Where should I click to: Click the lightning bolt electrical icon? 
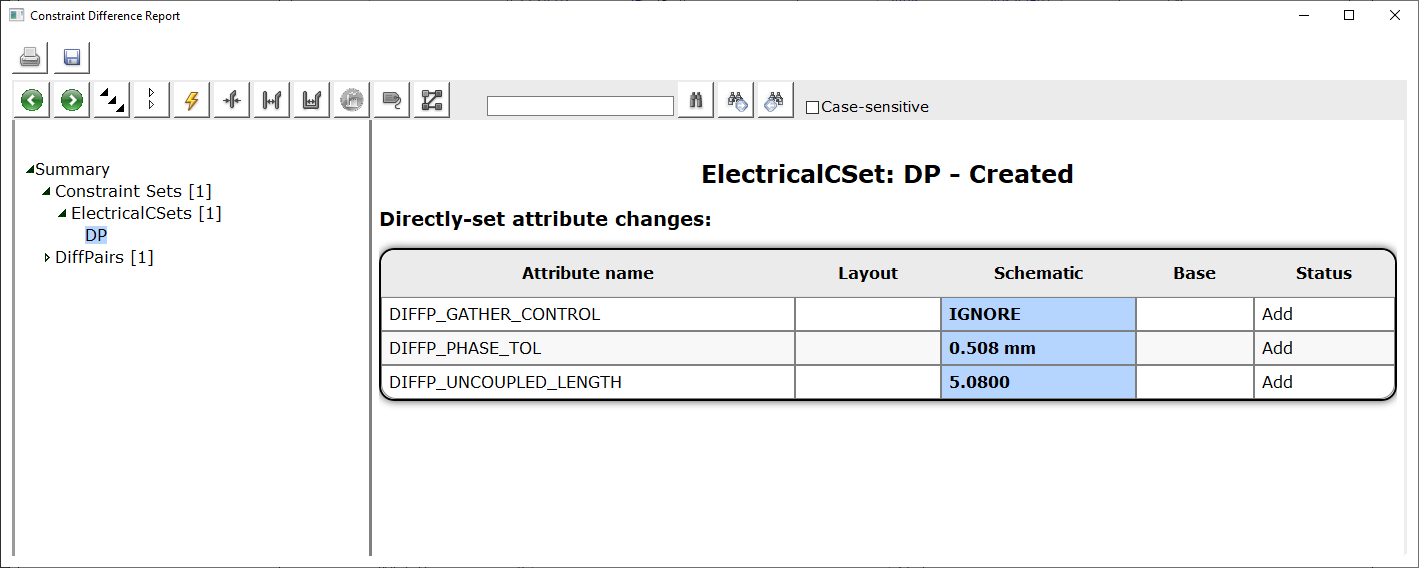(x=192, y=100)
